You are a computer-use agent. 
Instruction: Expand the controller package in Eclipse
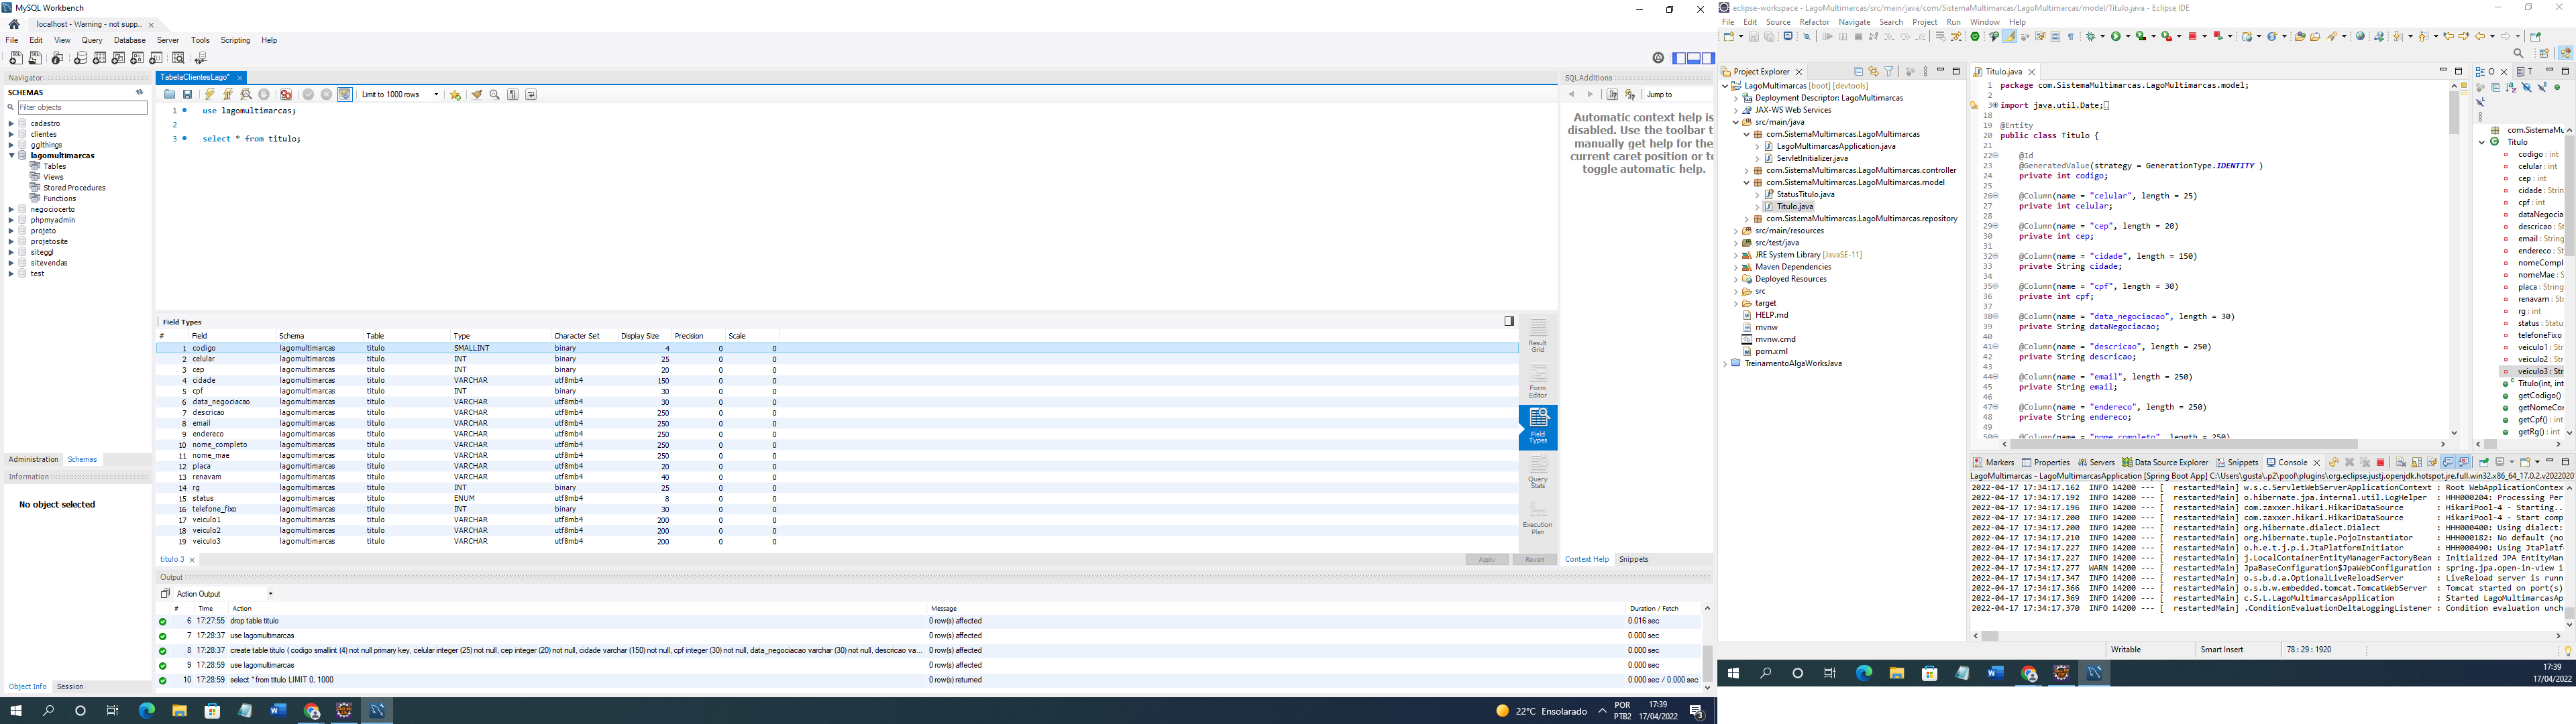(1746, 170)
